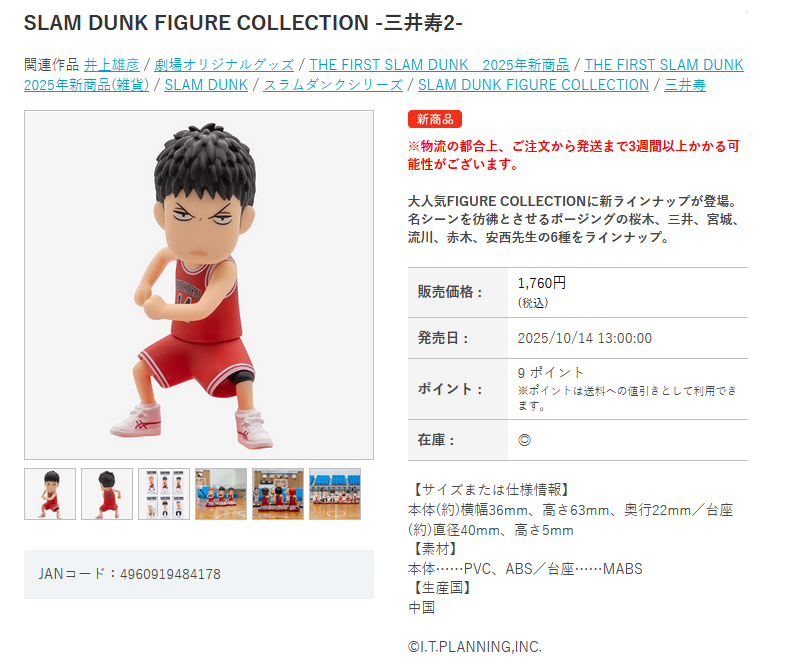Viewport: 799px width, 665px height.
Task: Click the 1,760円 price value
Action: (542, 283)
